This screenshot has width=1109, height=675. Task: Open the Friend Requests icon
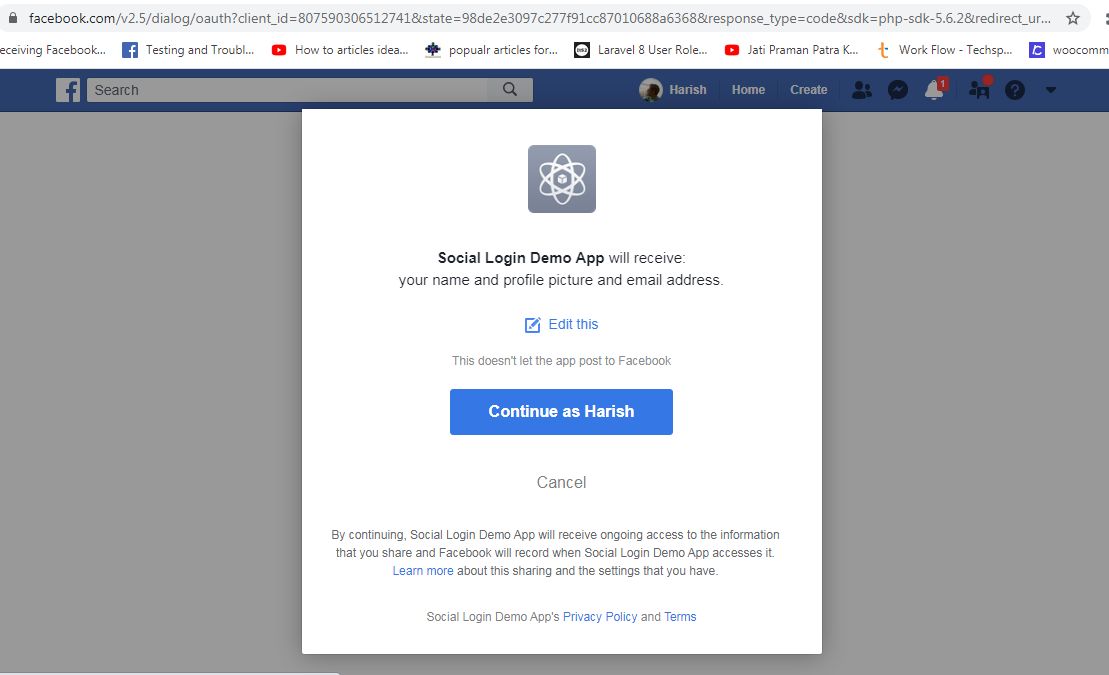coord(861,90)
